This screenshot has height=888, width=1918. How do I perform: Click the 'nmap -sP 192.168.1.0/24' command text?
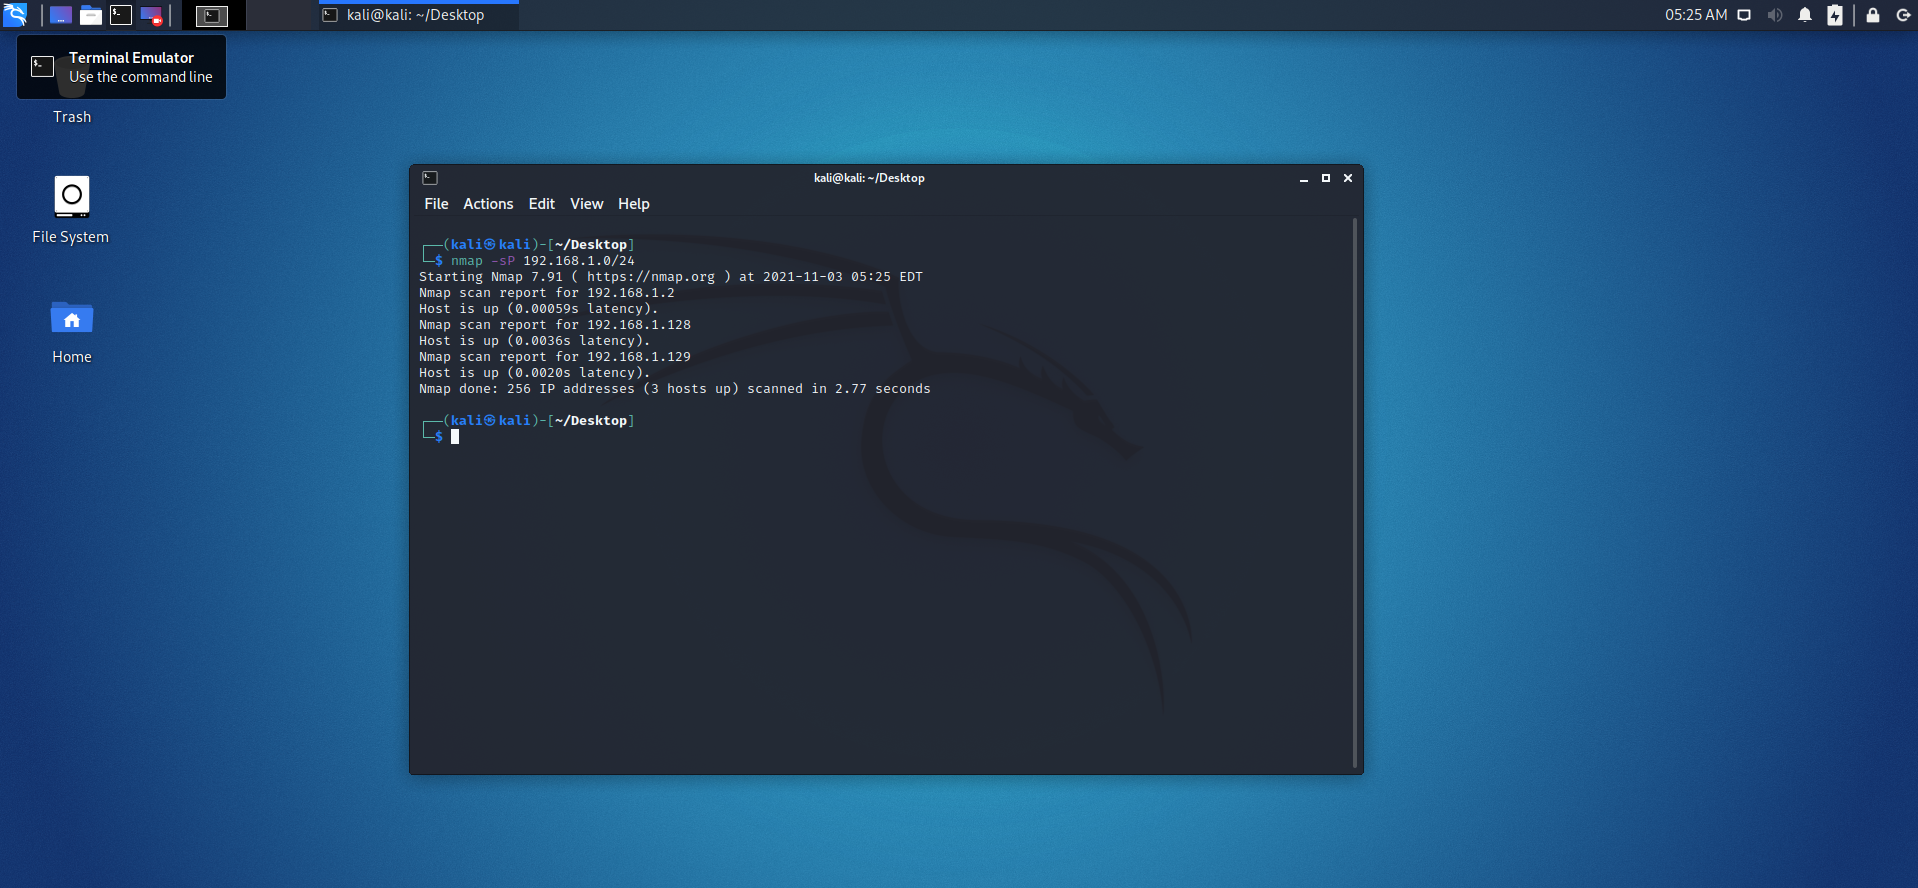point(543,261)
